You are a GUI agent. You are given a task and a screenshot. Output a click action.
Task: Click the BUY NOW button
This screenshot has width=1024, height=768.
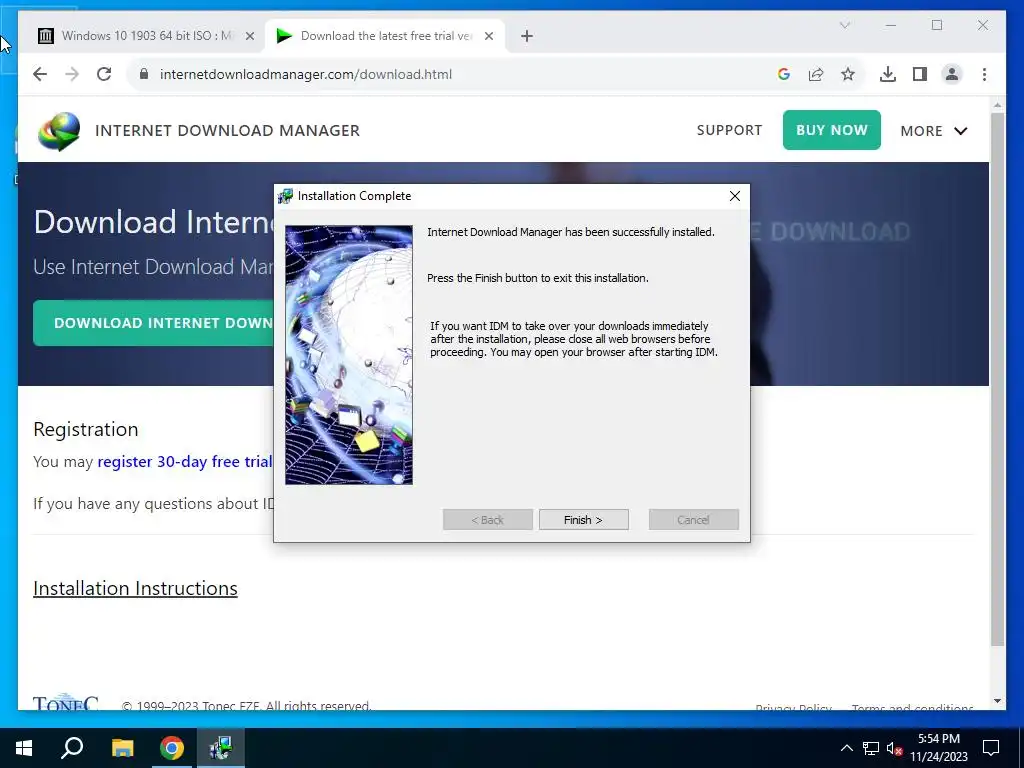click(831, 130)
